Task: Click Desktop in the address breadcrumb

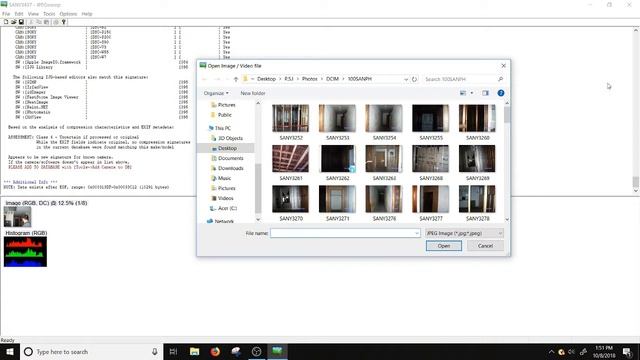Action: point(266,79)
